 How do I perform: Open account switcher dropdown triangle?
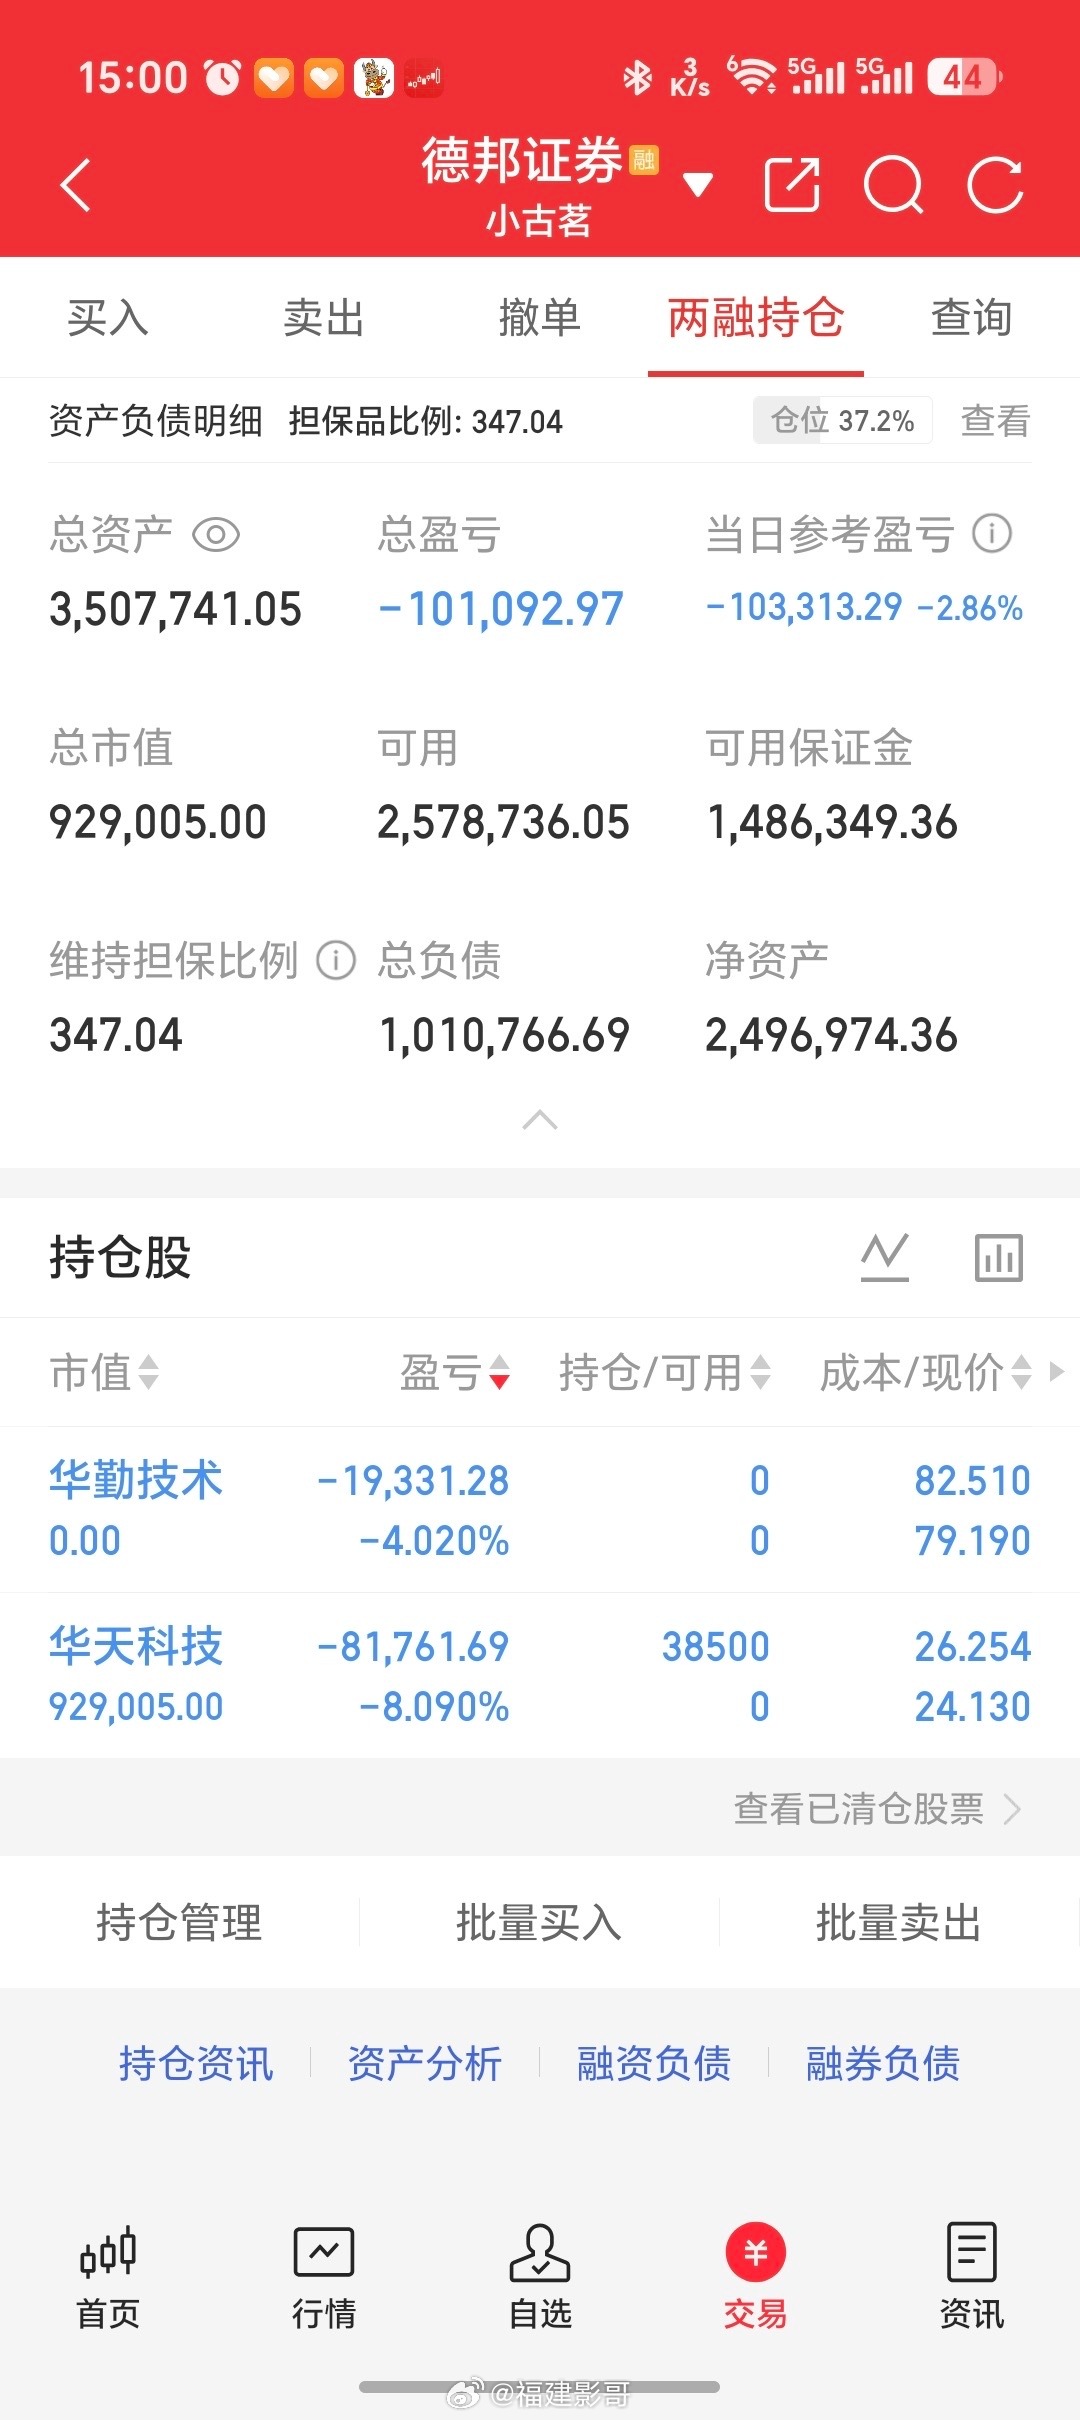tap(697, 184)
